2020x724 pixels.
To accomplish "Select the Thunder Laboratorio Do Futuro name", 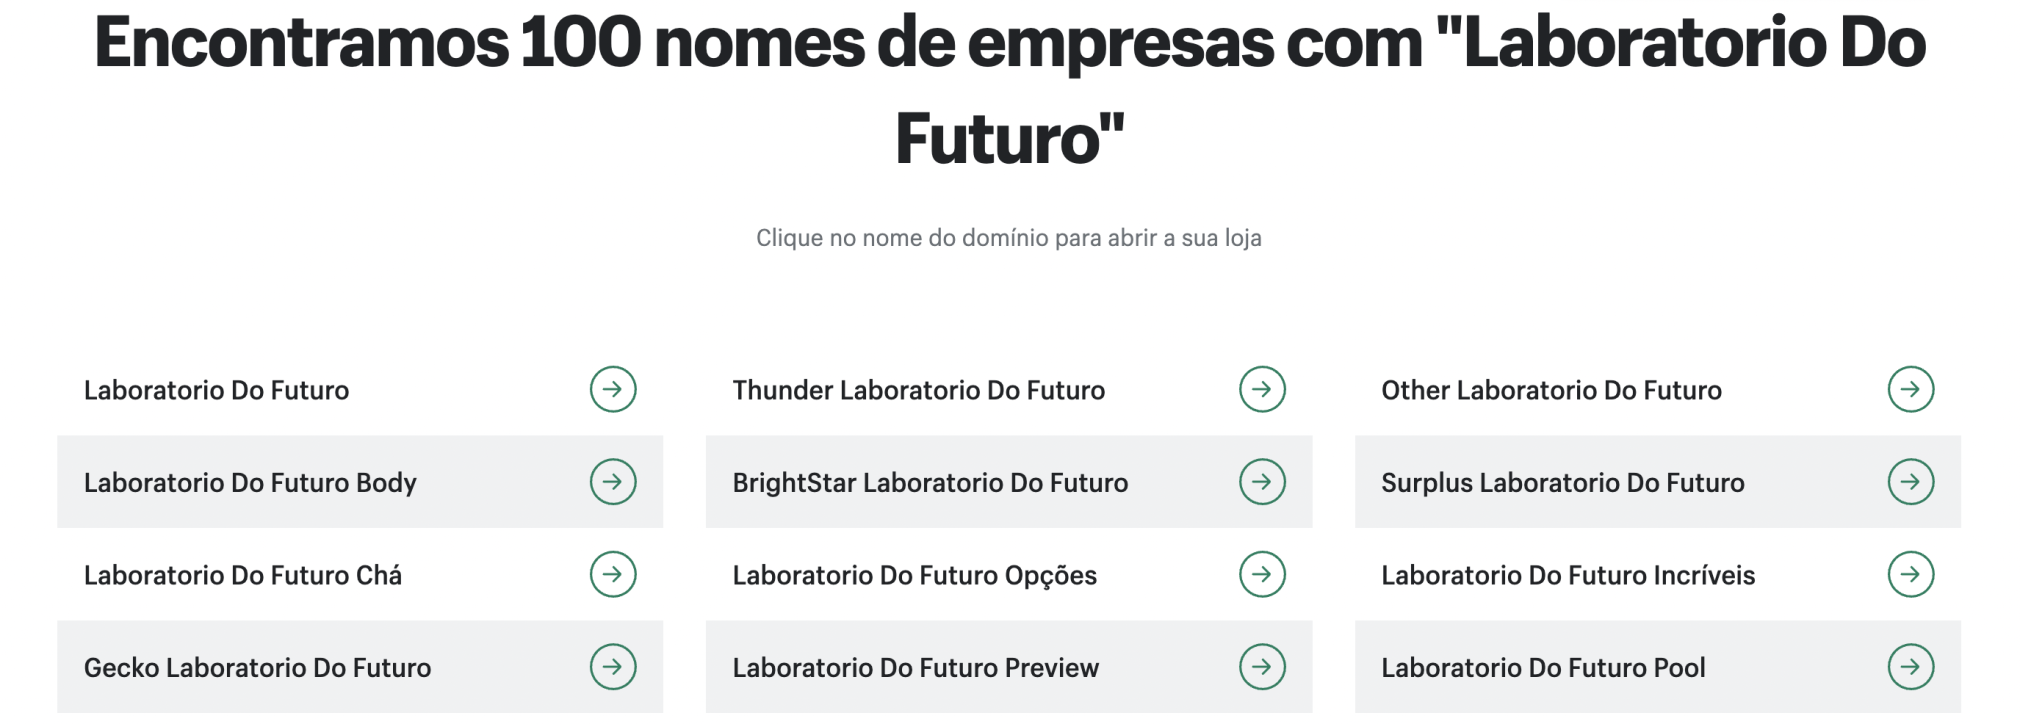I will pos(917,390).
